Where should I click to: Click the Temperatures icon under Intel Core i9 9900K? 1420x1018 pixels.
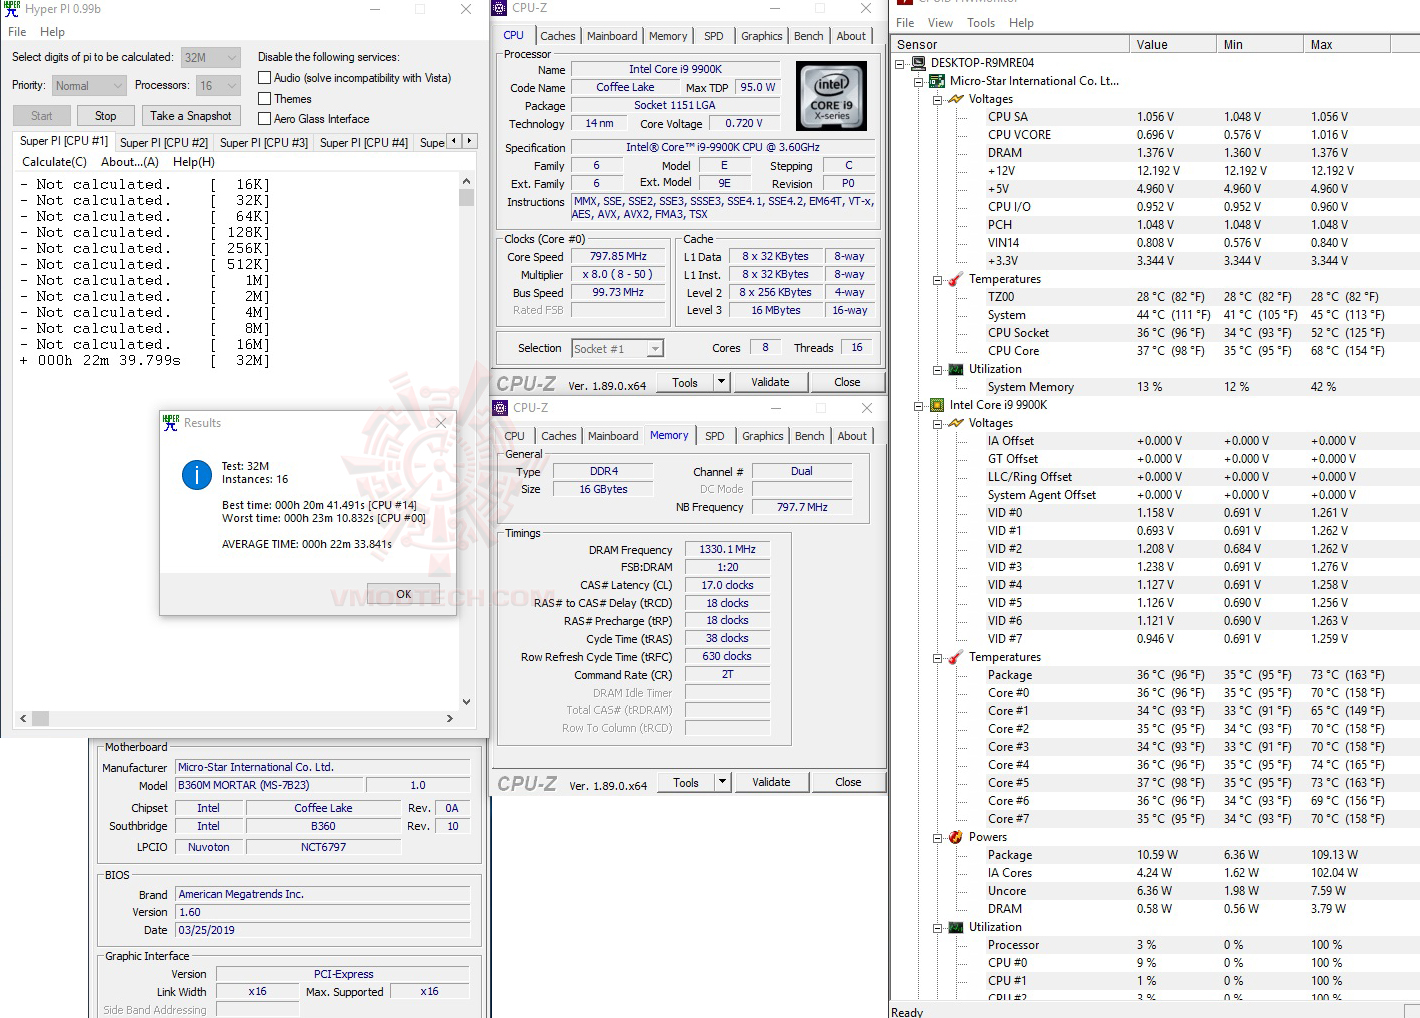click(956, 657)
